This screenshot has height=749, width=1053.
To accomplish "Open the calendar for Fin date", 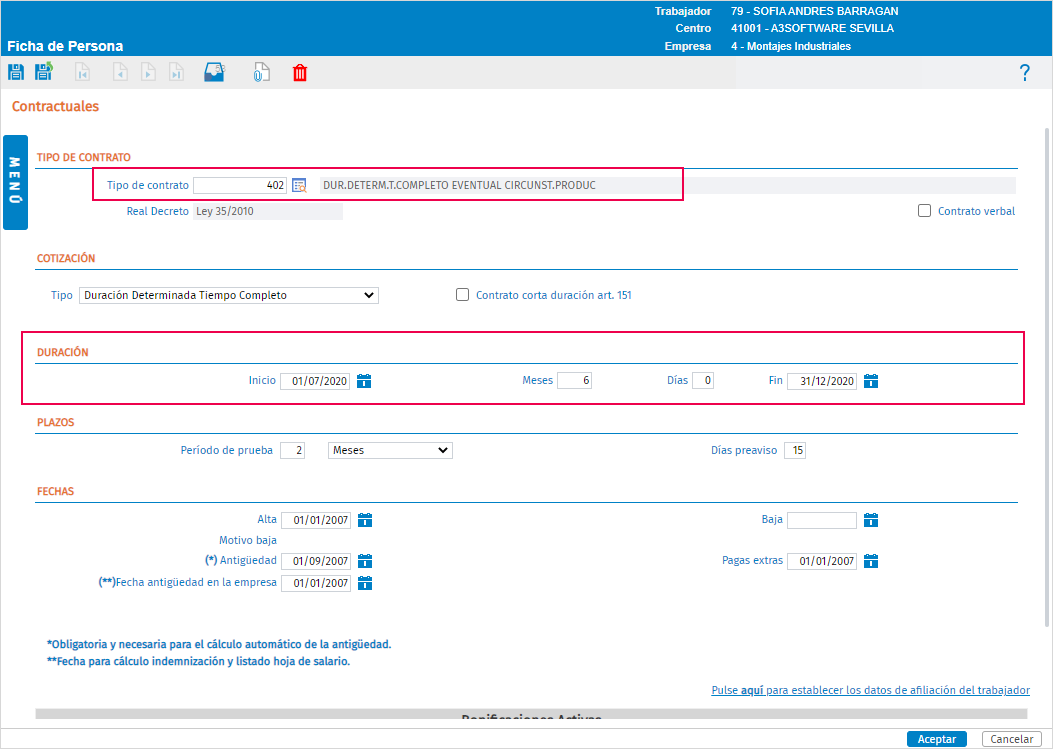I will 871,381.
